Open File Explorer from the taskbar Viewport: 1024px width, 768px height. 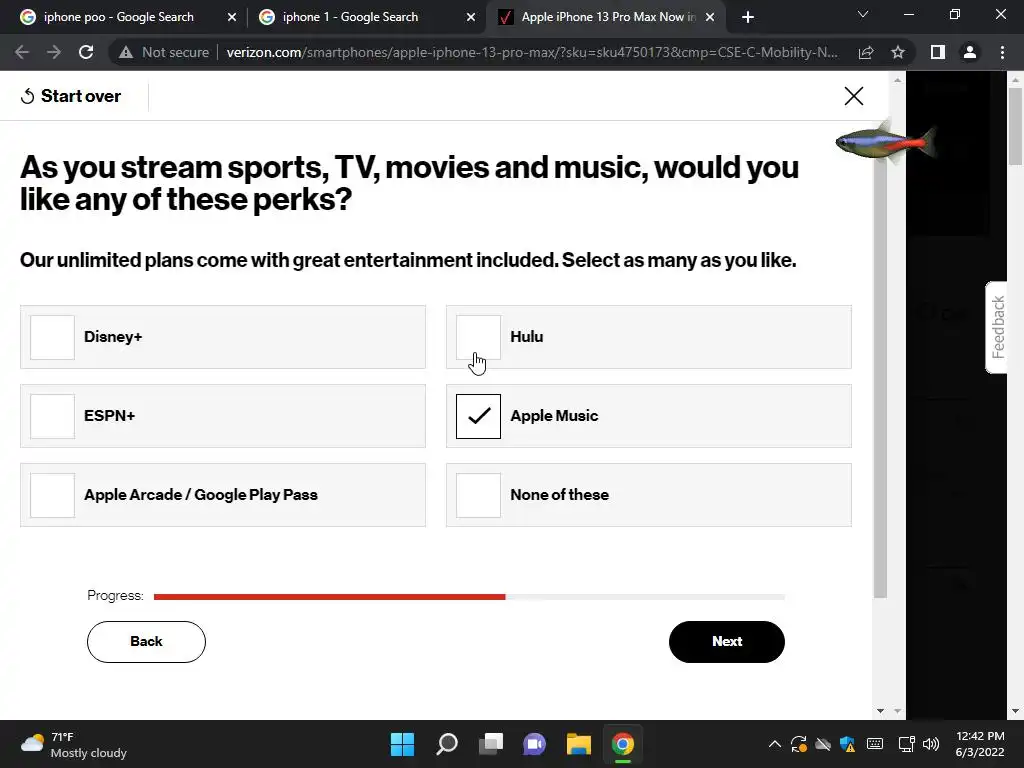[x=579, y=744]
